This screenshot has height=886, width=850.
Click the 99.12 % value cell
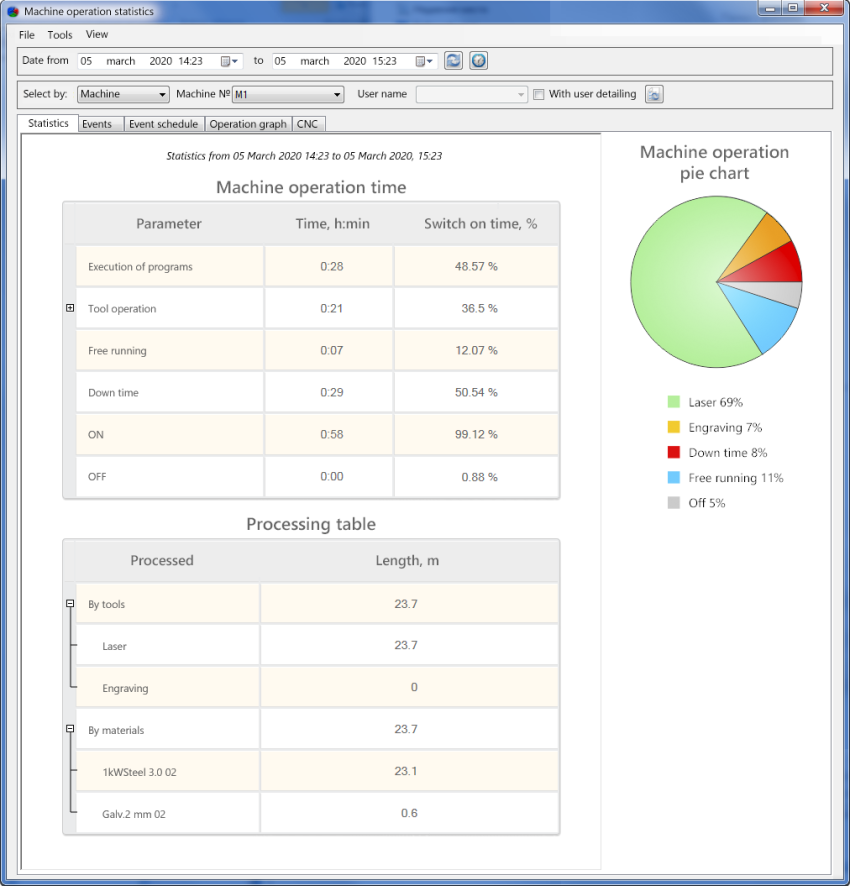476,435
